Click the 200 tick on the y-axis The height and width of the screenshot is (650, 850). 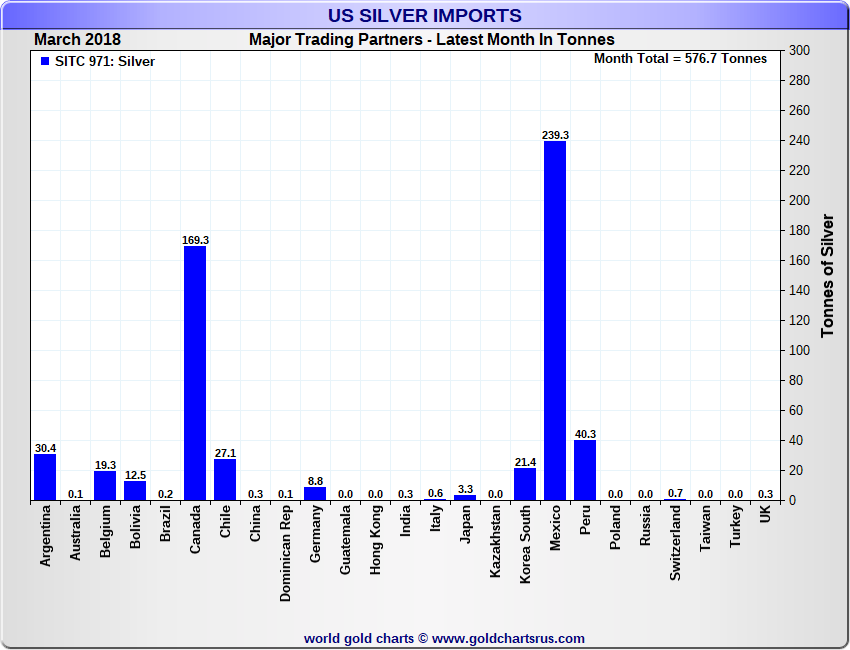click(x=800, y=201)
